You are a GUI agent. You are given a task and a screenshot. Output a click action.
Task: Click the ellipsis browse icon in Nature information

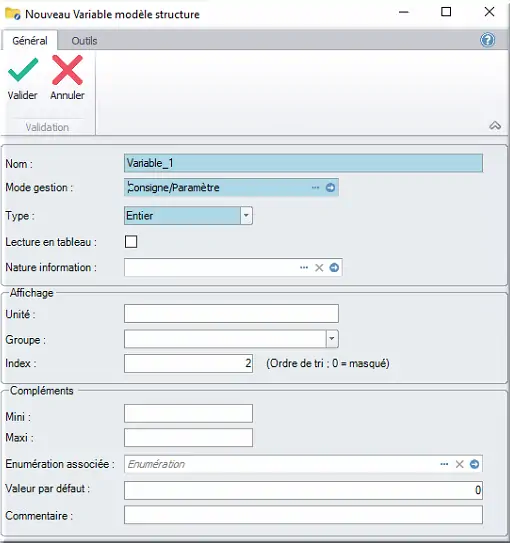[304, 268]
